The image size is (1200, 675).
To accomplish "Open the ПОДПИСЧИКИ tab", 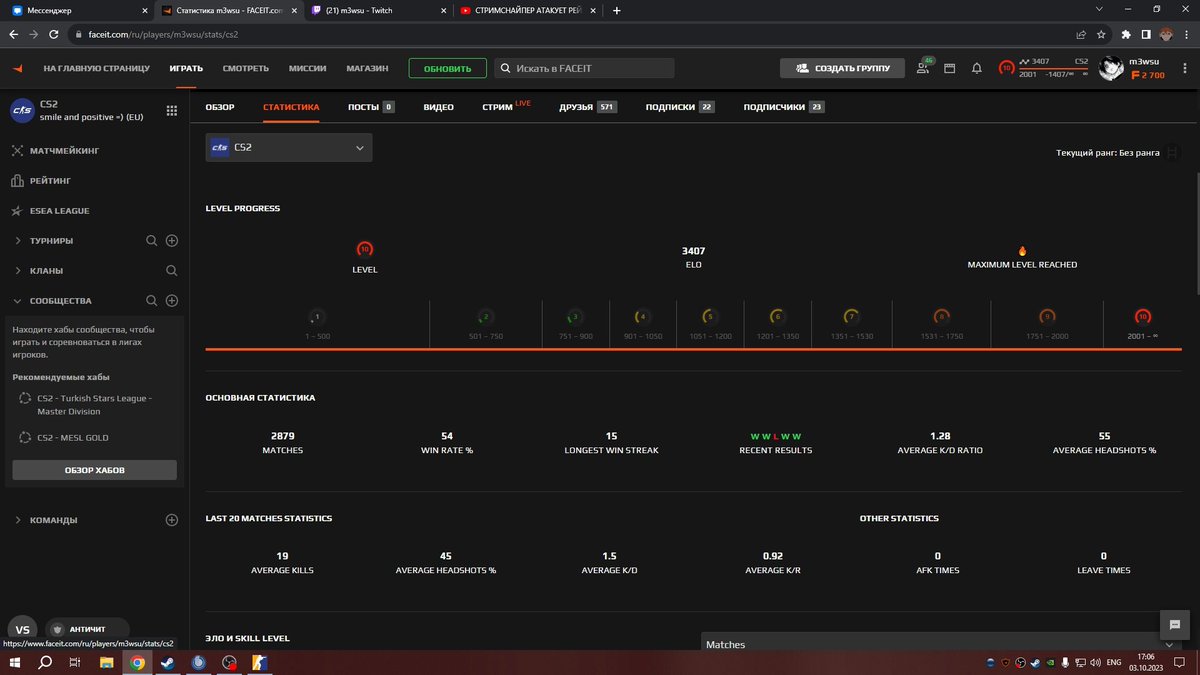I will (784, 107).
